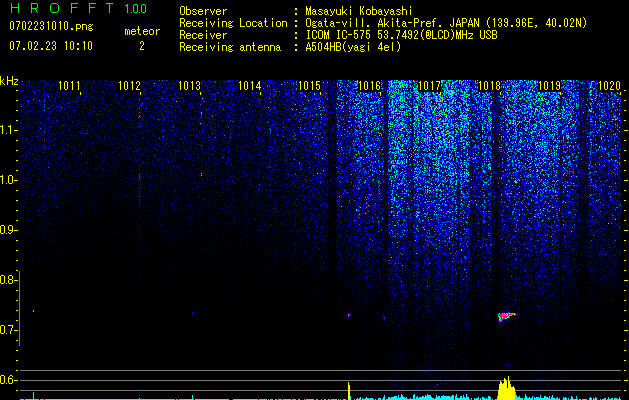Click time marker 1016
Viewport: 629px width, 400px height.
click(369, 86)
